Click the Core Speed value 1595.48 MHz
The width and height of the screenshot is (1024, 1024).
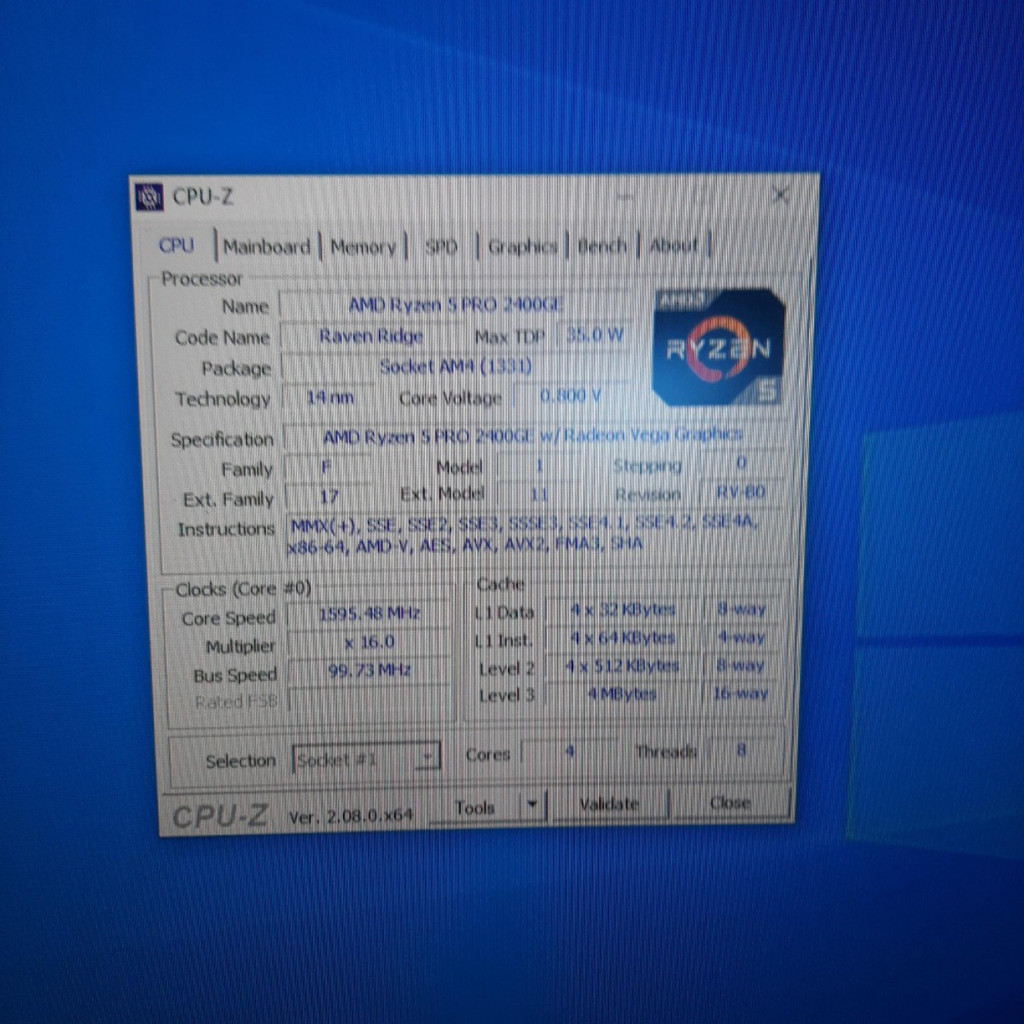pyautogui.click(x=369, y=613)
